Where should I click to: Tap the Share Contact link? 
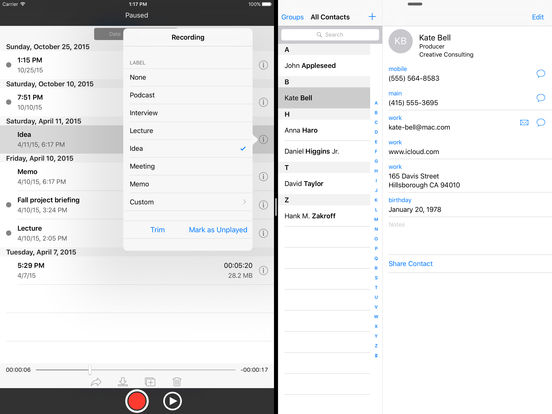coord(410,264)
